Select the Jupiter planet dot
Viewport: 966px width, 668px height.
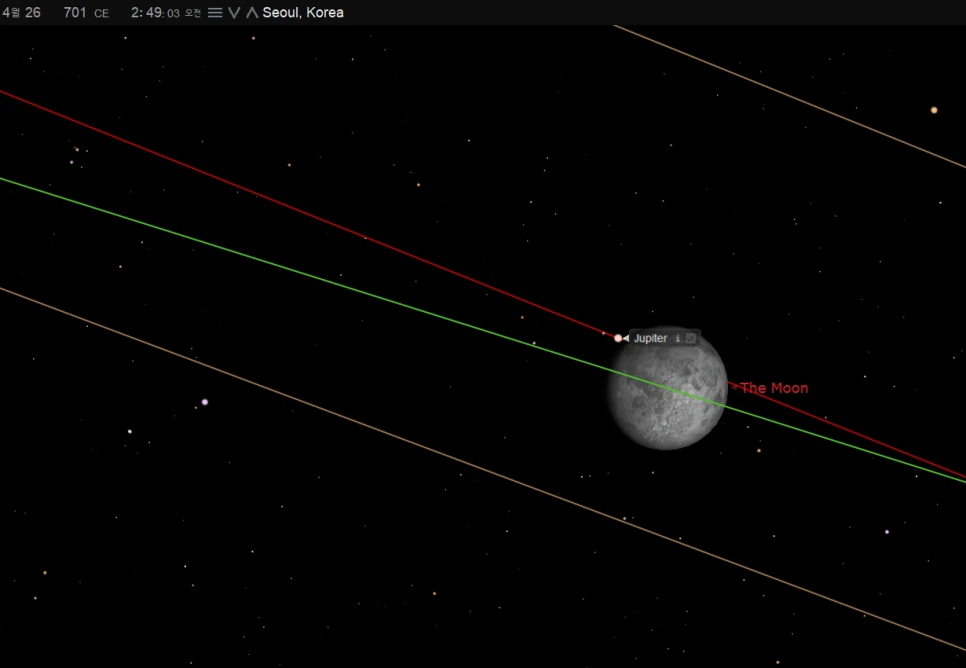click(618, 338)
